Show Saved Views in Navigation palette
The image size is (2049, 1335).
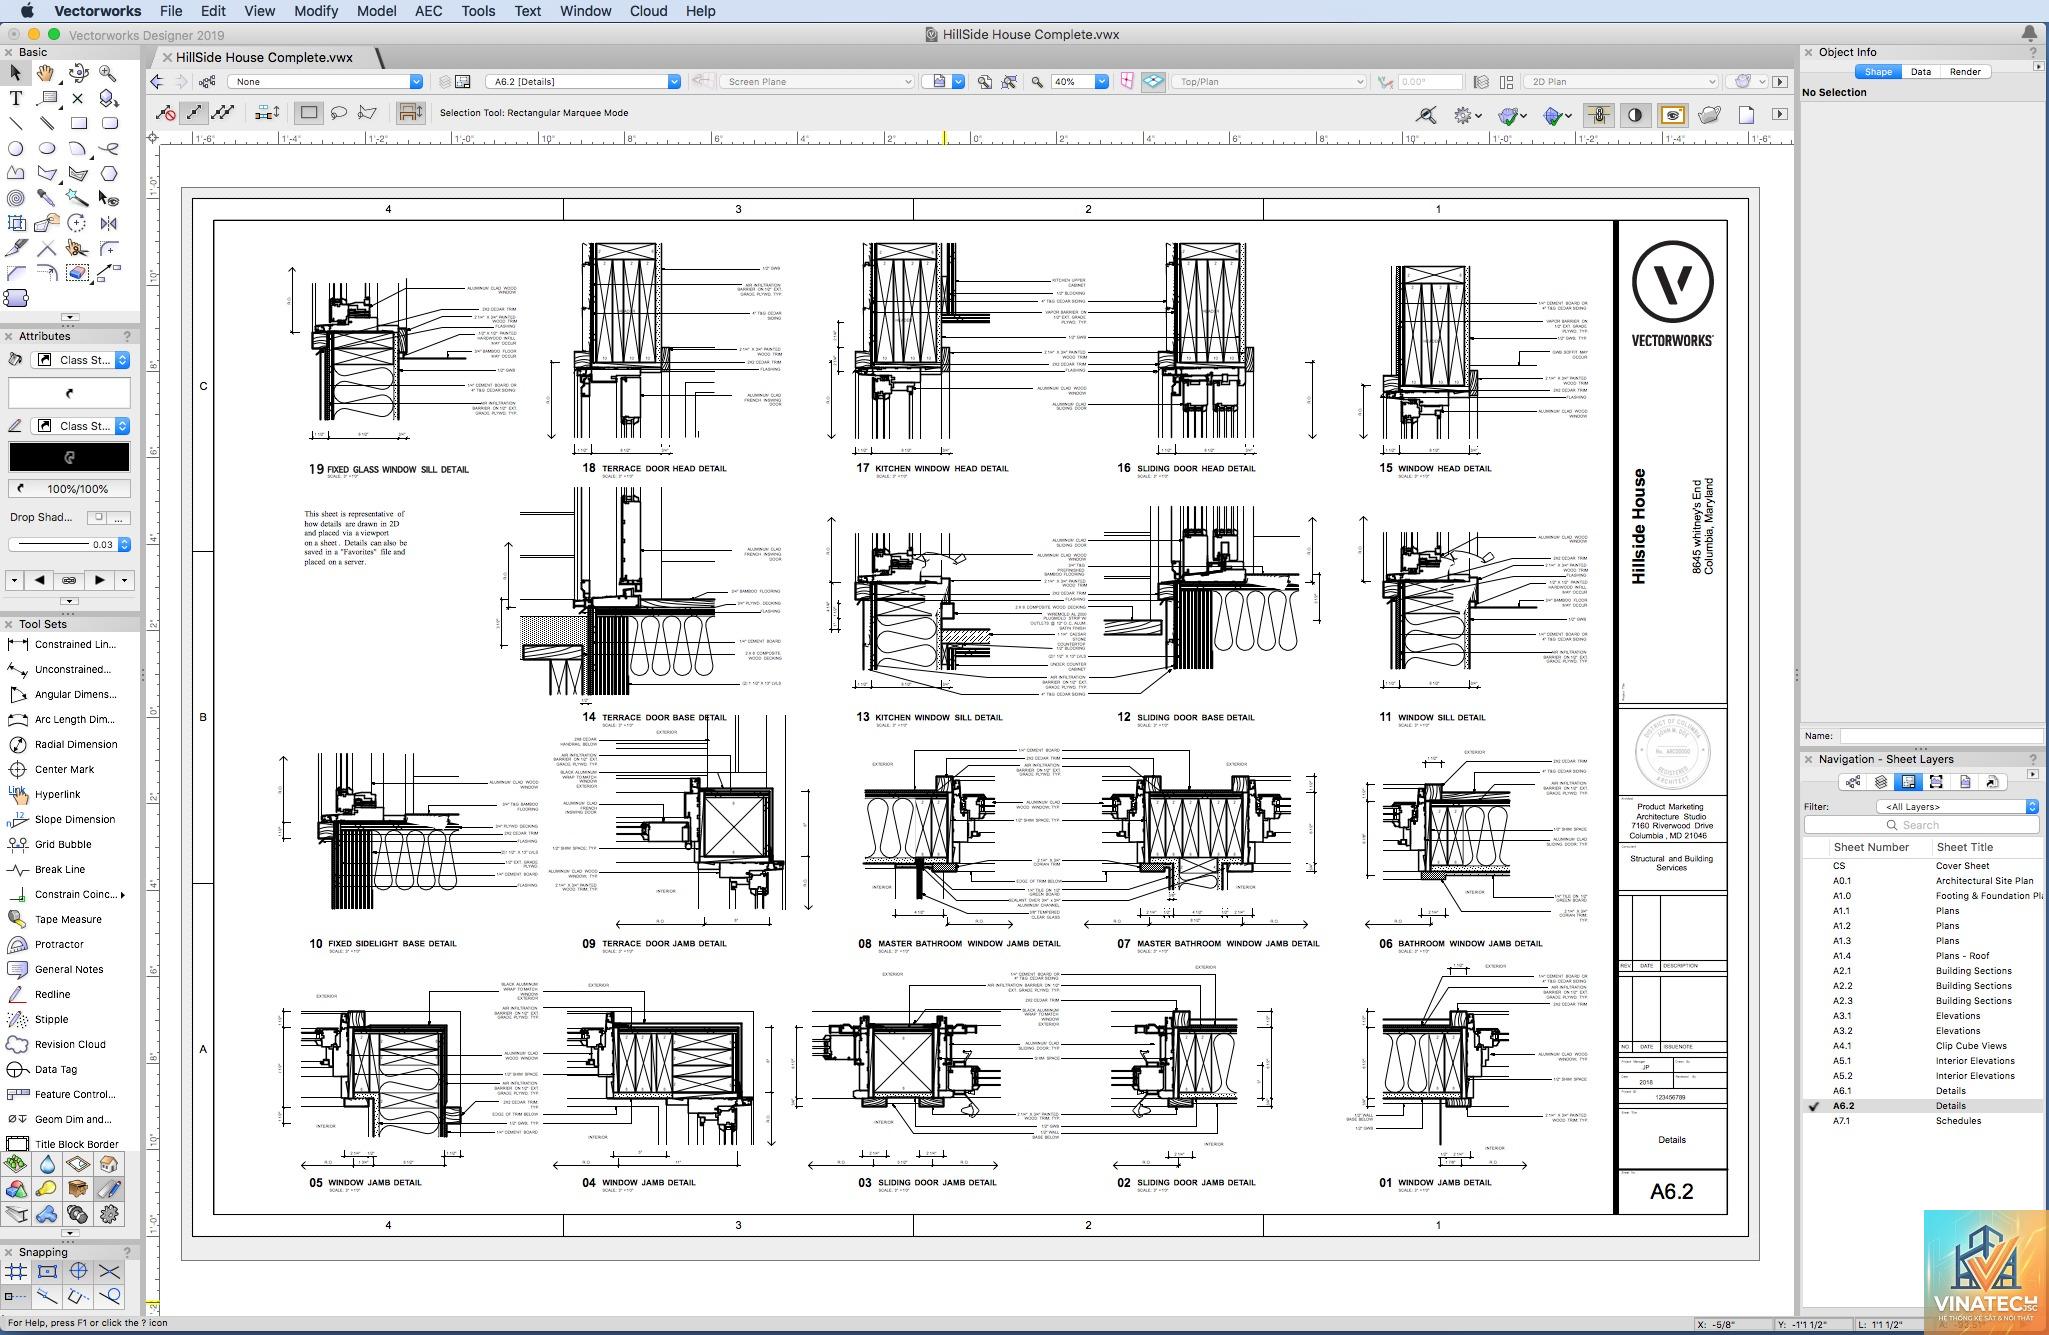point(1964,782)
